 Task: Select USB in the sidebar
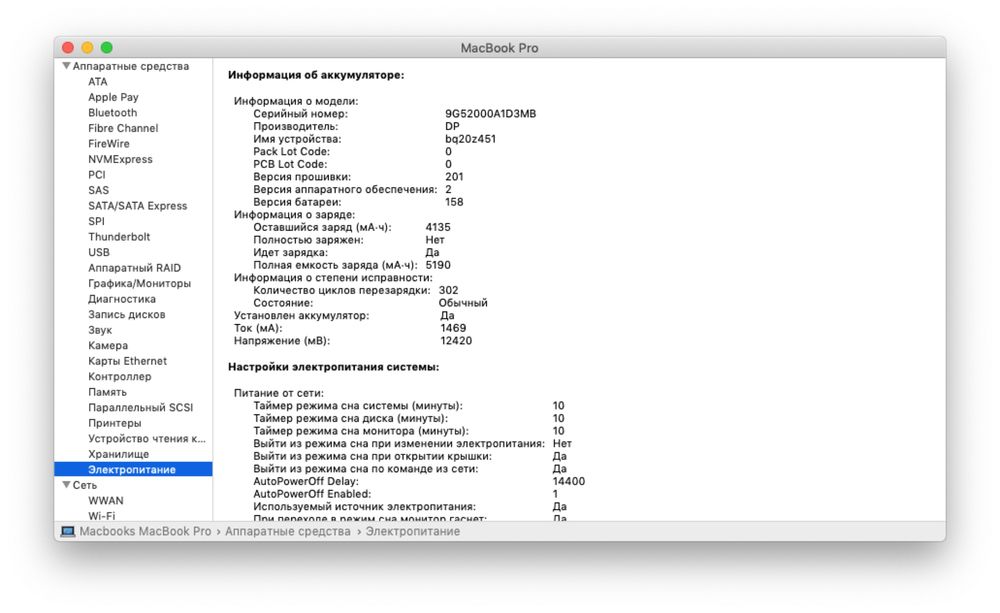[98, 252]
